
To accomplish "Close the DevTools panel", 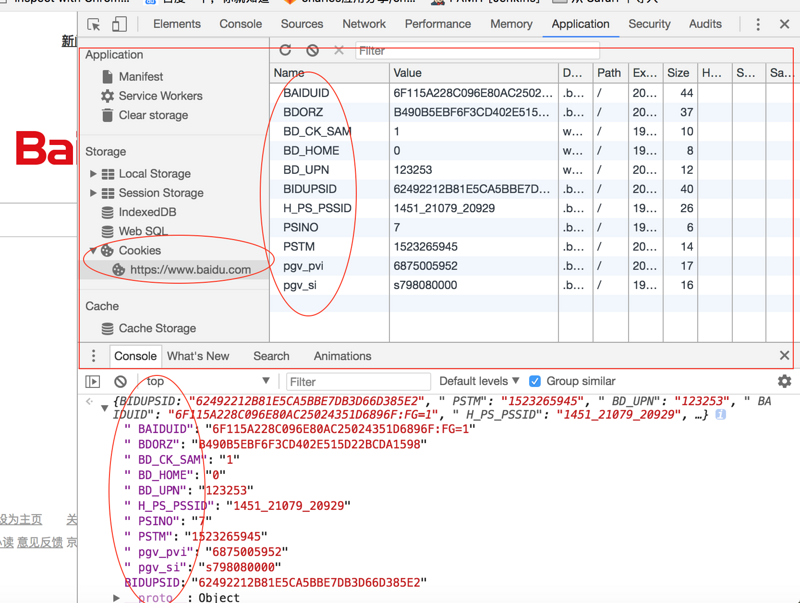I will [x=784, y=24].
